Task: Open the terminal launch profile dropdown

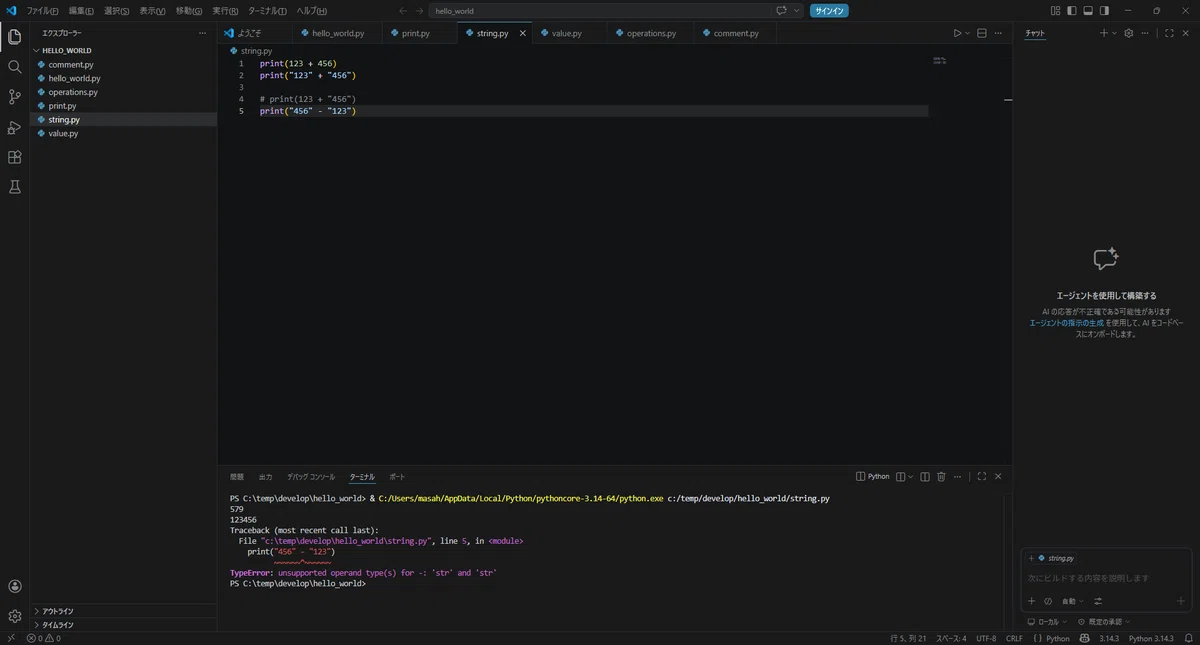Action: [x=910, y=477]
